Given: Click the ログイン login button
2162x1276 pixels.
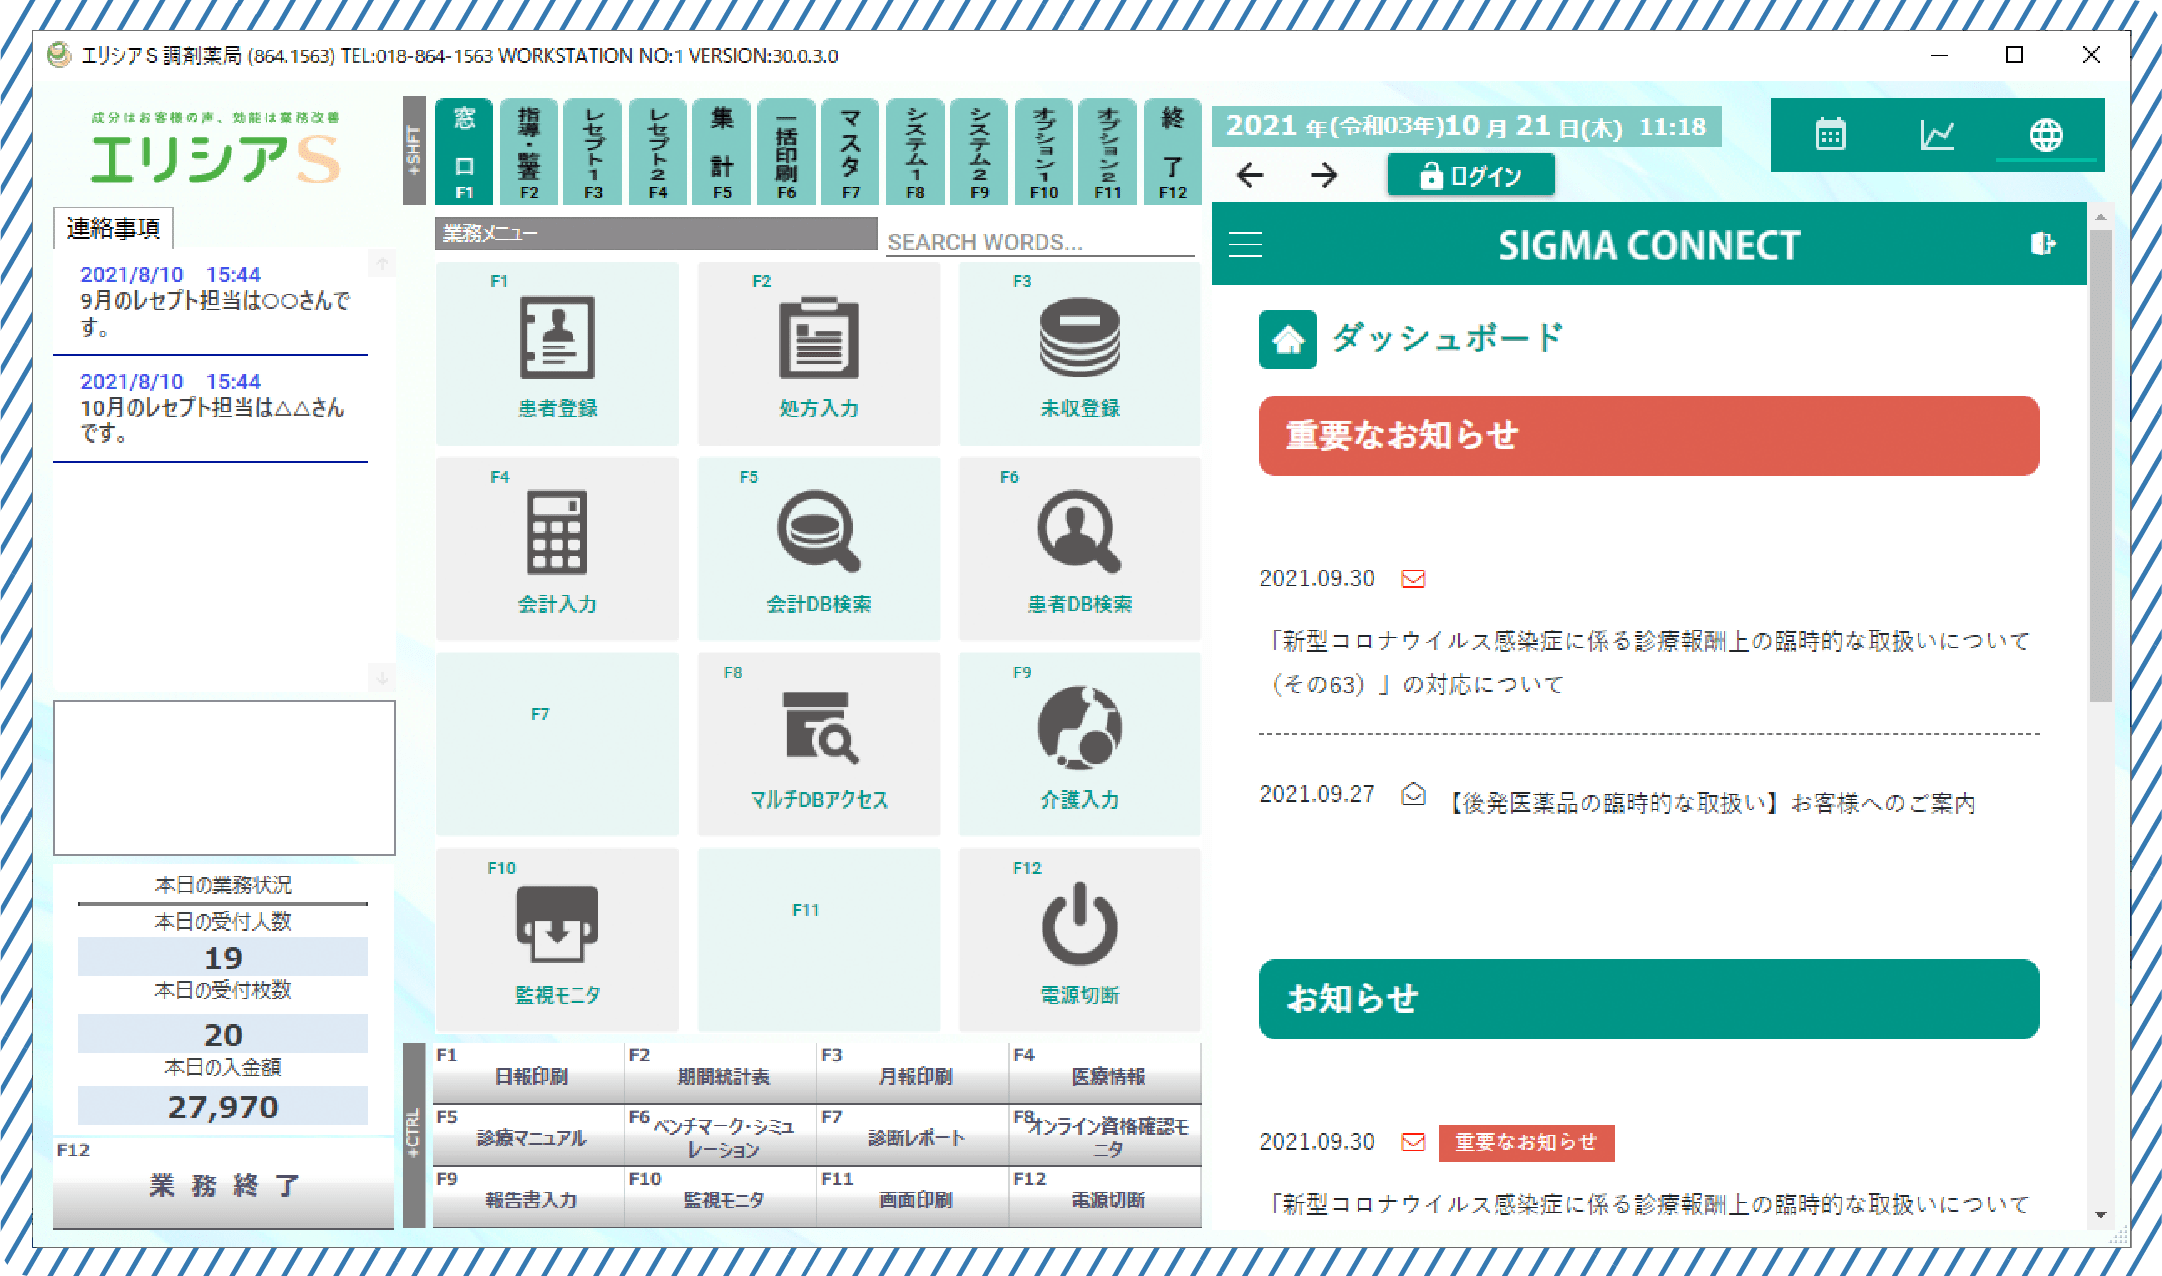Looking at the screenshot, I should 1470,176.
